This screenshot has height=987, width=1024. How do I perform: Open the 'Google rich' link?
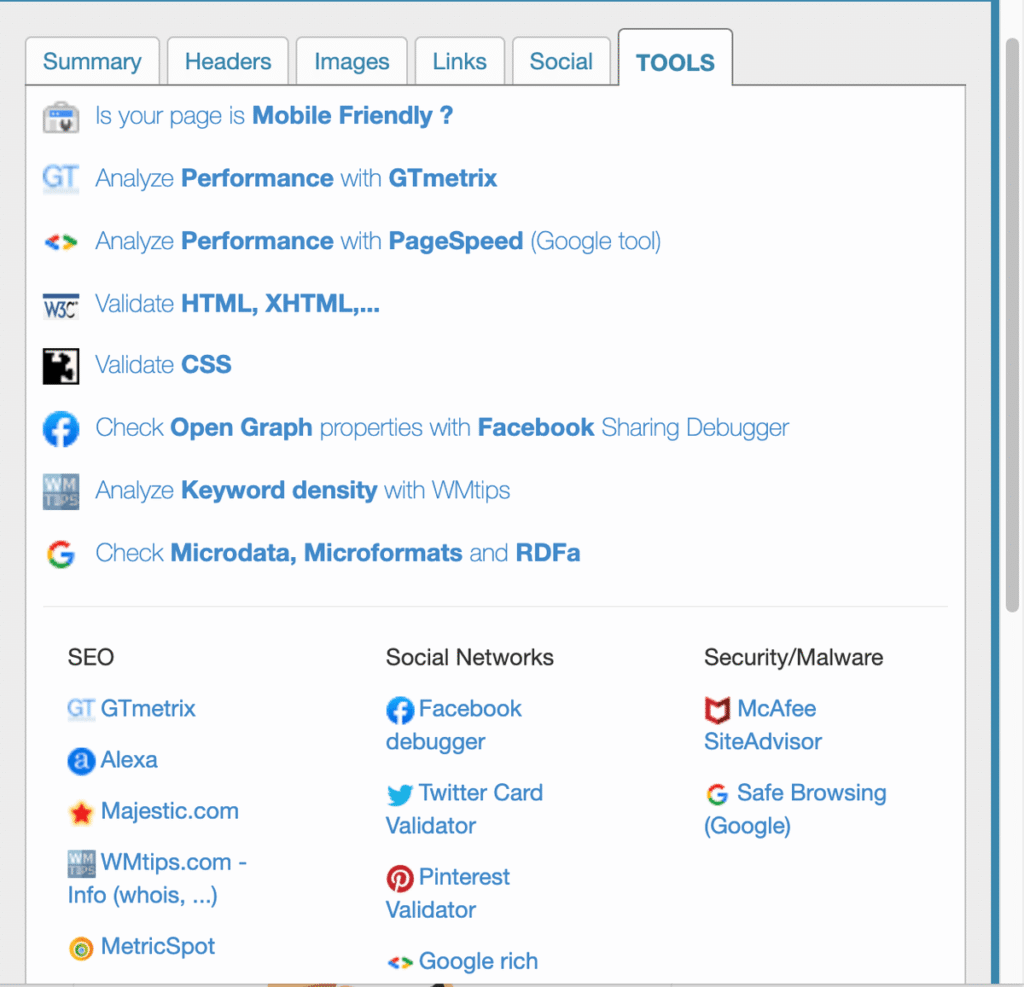click(x=478, y=962)
